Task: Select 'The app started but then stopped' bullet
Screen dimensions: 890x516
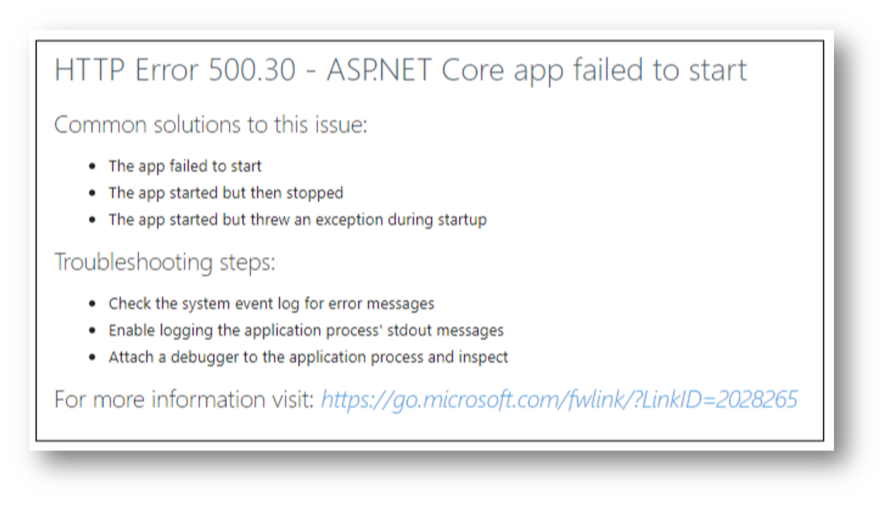Action: tap(226, 193)
